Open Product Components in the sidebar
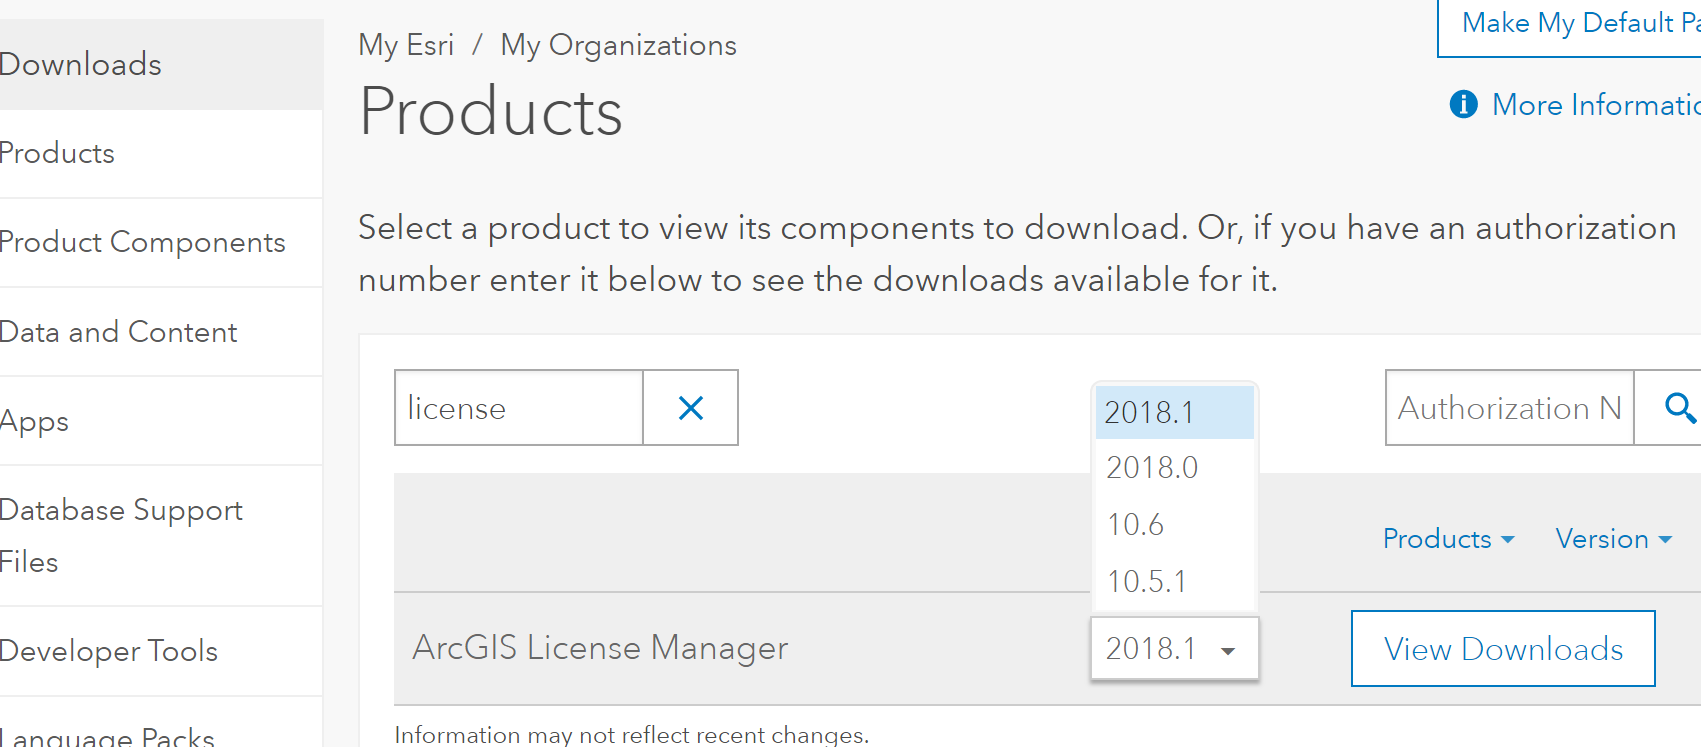The image size is (1701, 747). click(x=143, y=243)
